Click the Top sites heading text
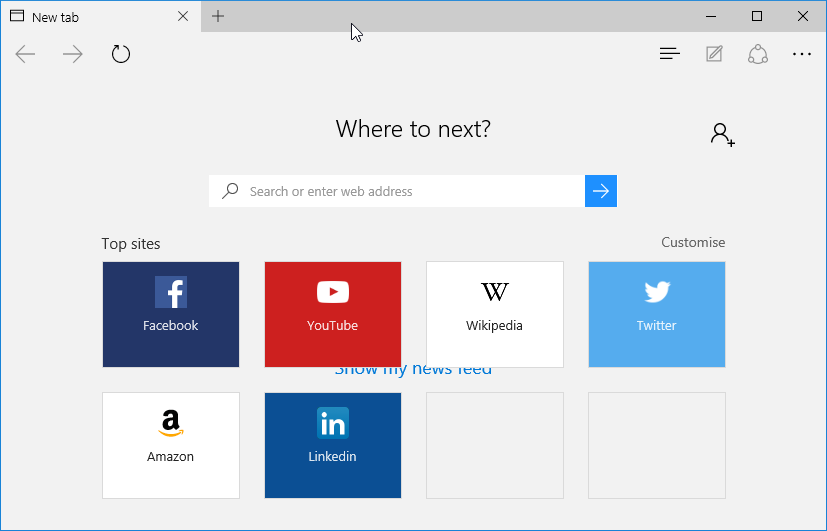This screenshot has height=531, width=827. (131, 244)
